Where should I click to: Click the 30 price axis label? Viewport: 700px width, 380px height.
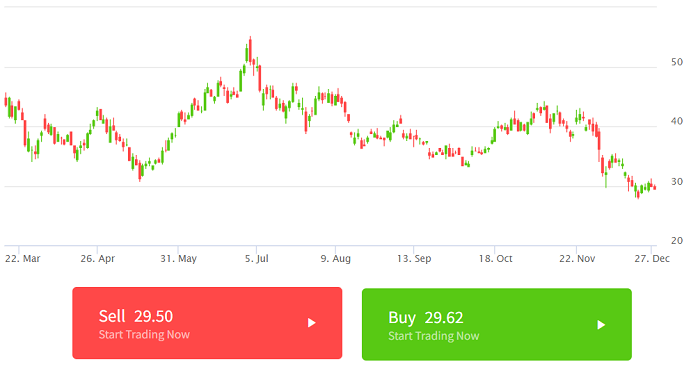click(x=677, y=182)
